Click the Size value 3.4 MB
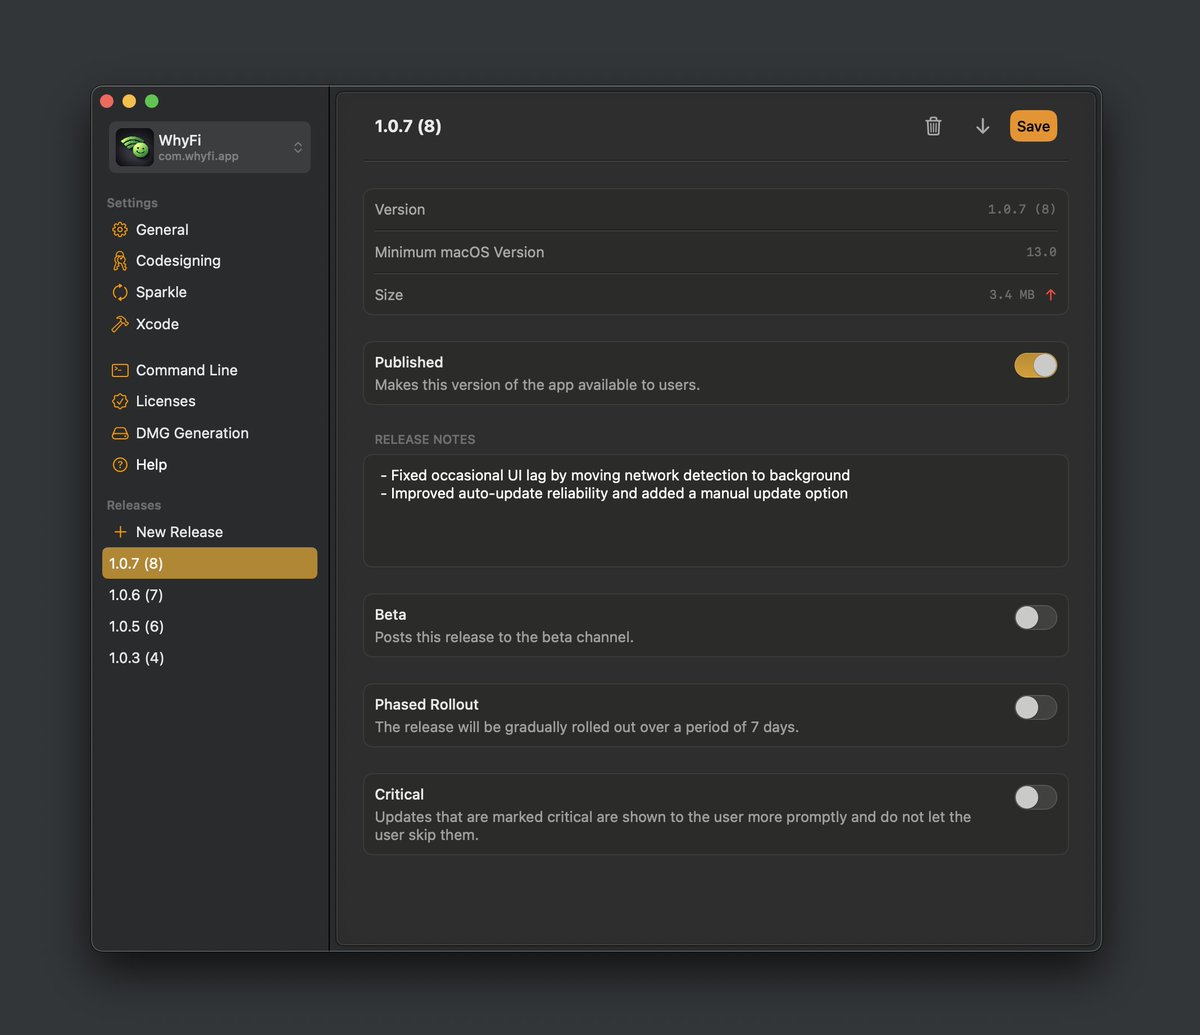The height and width of the screenshot is (1035, 1200). tap(1012, 295)
